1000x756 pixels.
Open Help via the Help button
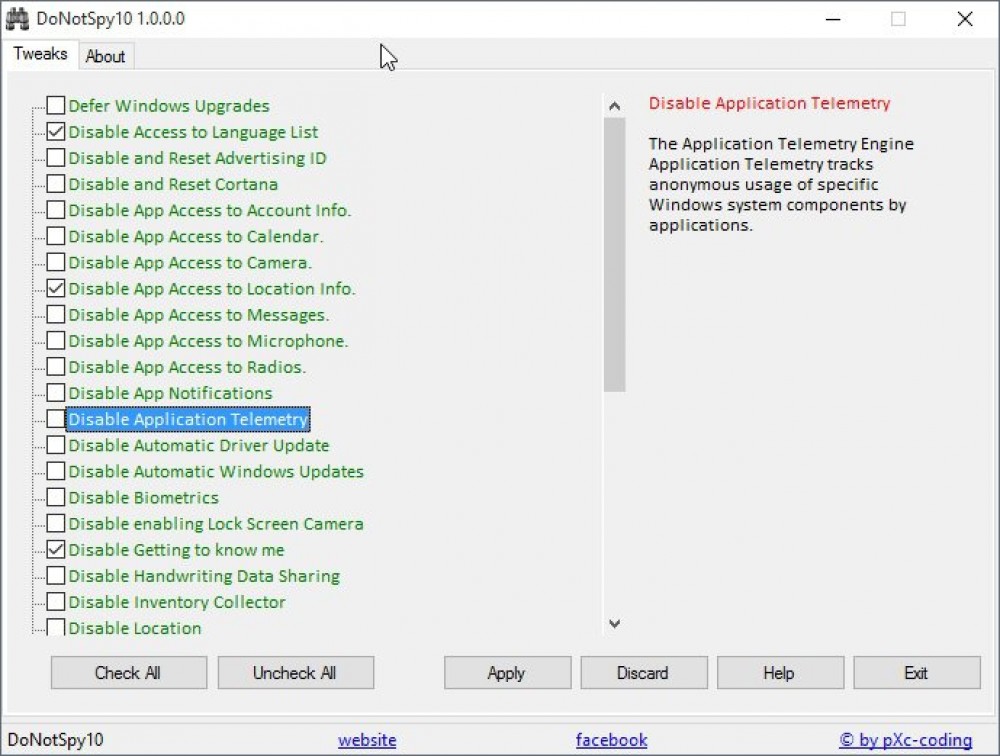pyautogui.click(x=781, y=673)
